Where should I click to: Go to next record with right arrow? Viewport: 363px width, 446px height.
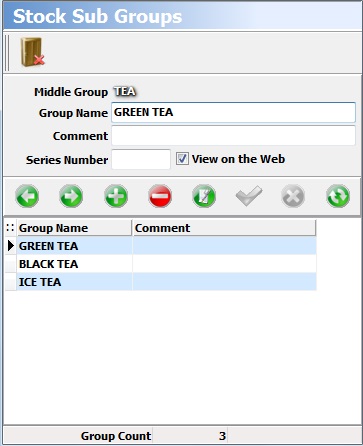pos(71,196)
